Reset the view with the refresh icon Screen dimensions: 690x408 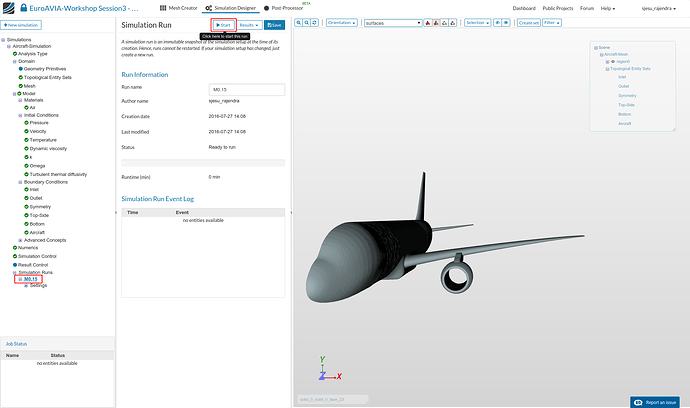[x=315, y=22]
